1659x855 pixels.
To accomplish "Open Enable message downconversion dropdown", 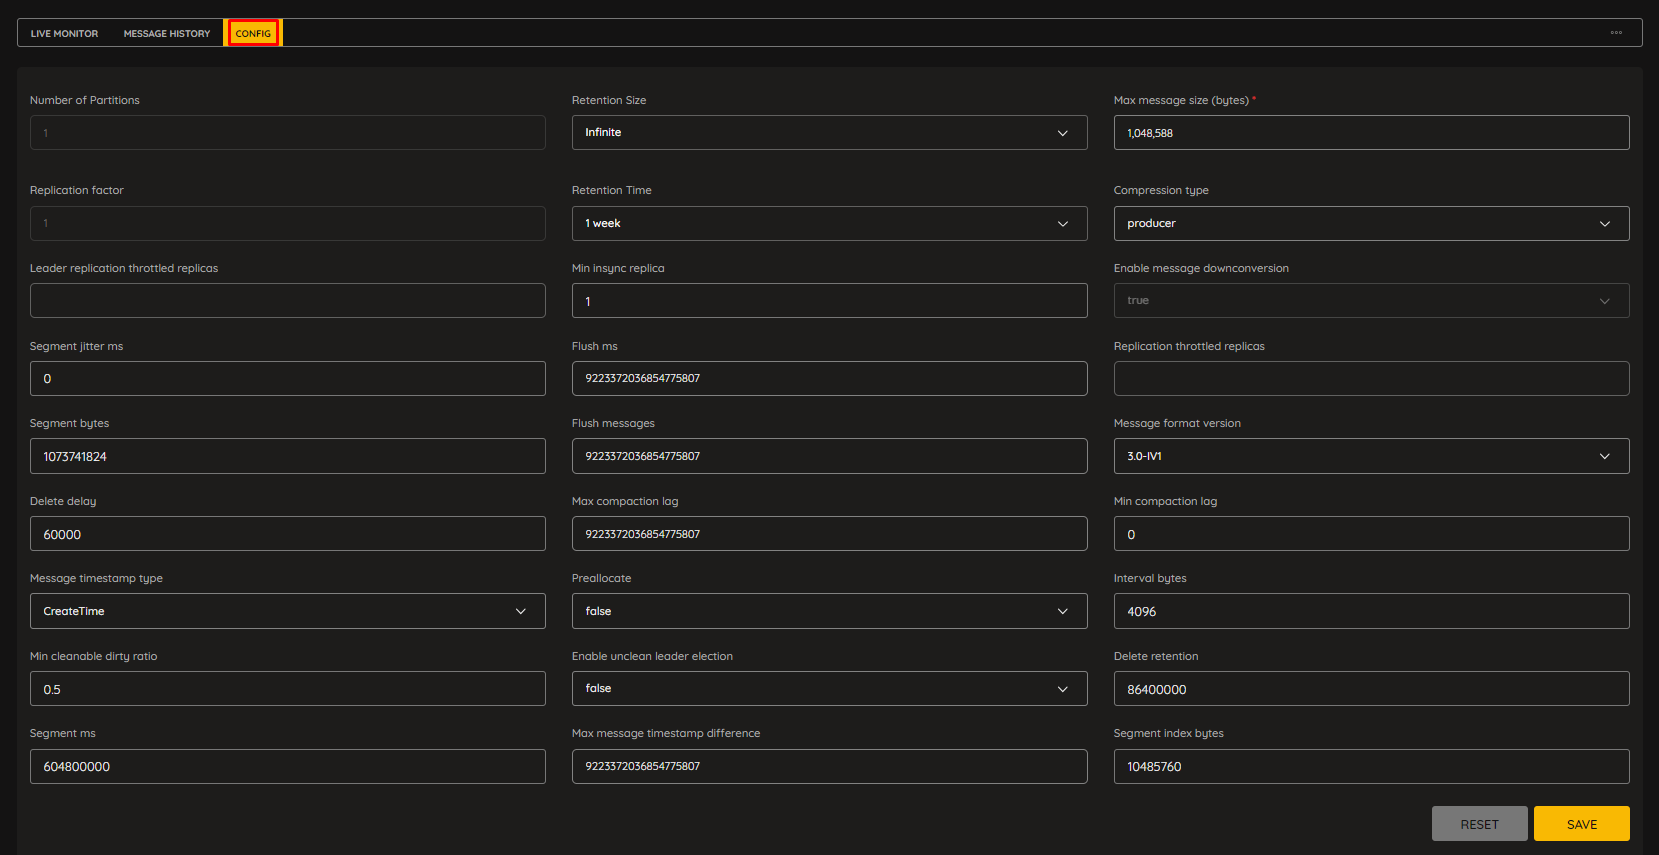I will [x=1371, y=300].
